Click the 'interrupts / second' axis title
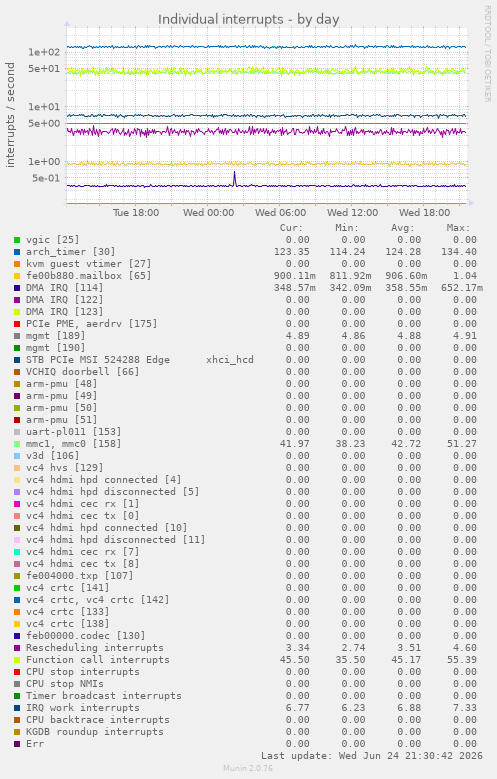Viewport: 497px width, 779px height. [x=10, y=115]
